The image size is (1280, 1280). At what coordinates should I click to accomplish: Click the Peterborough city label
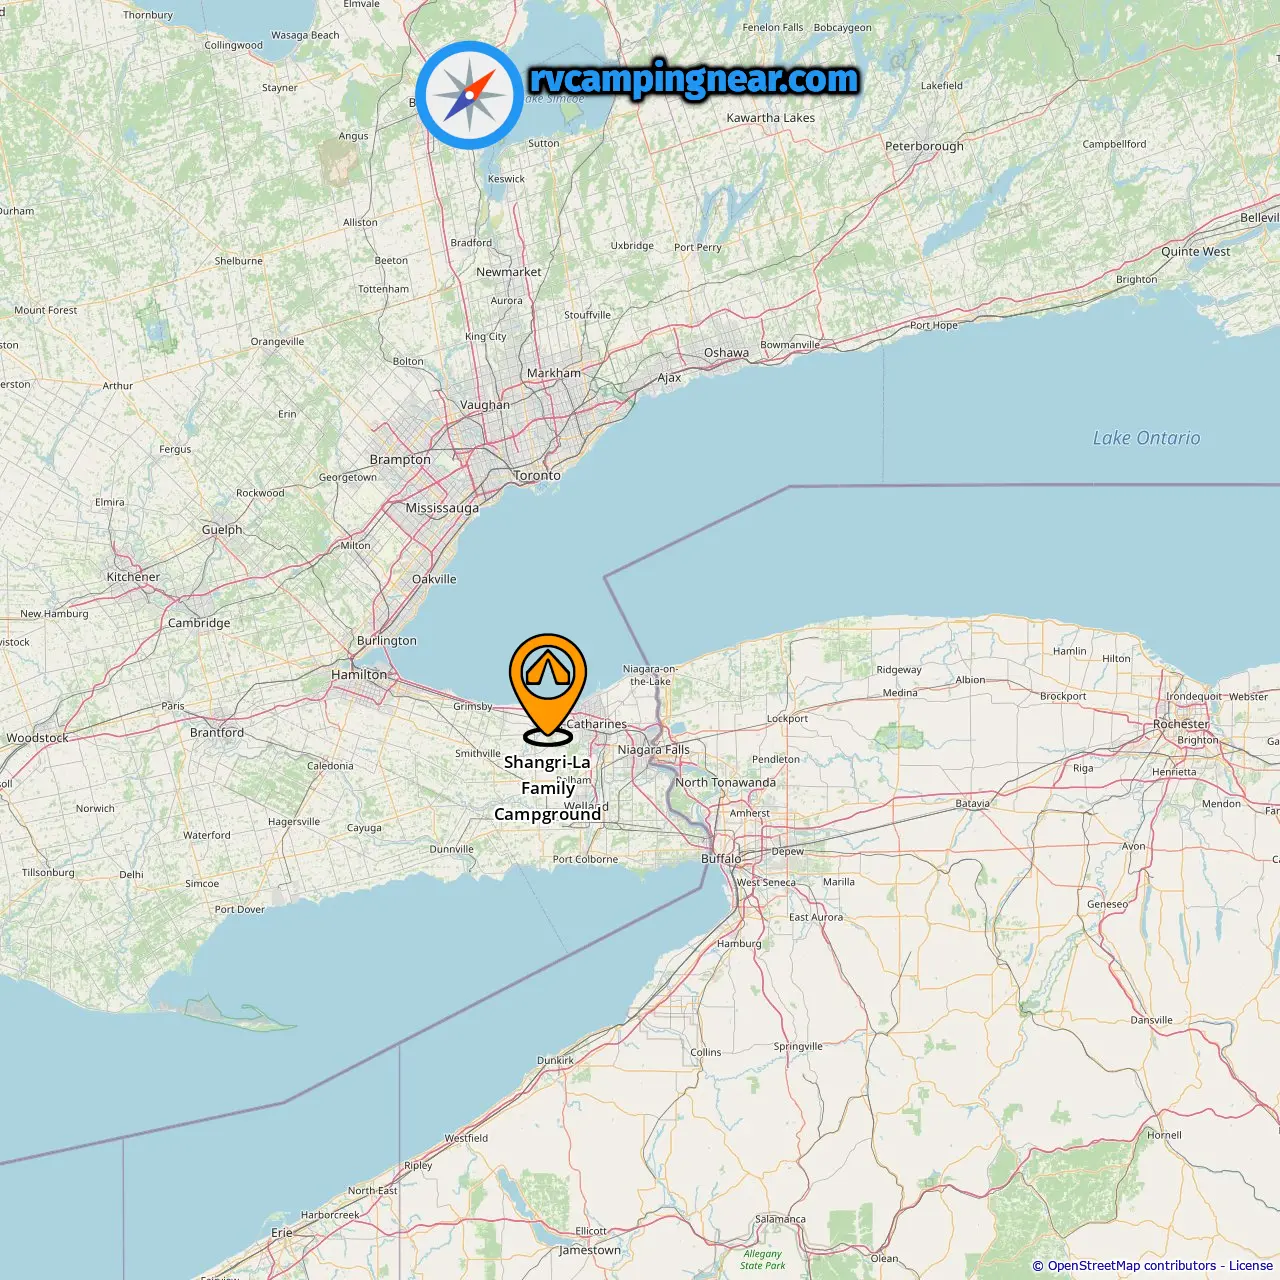[924, 146]
